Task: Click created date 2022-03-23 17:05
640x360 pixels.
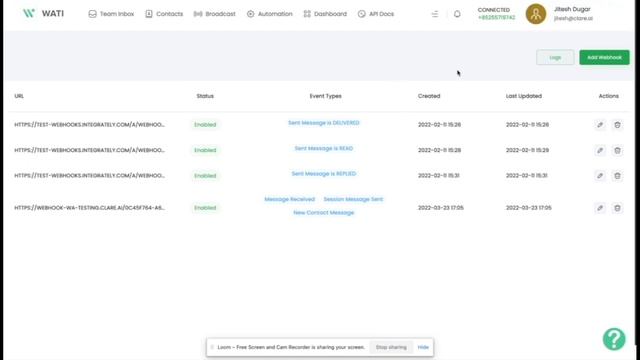Action: 440,208
